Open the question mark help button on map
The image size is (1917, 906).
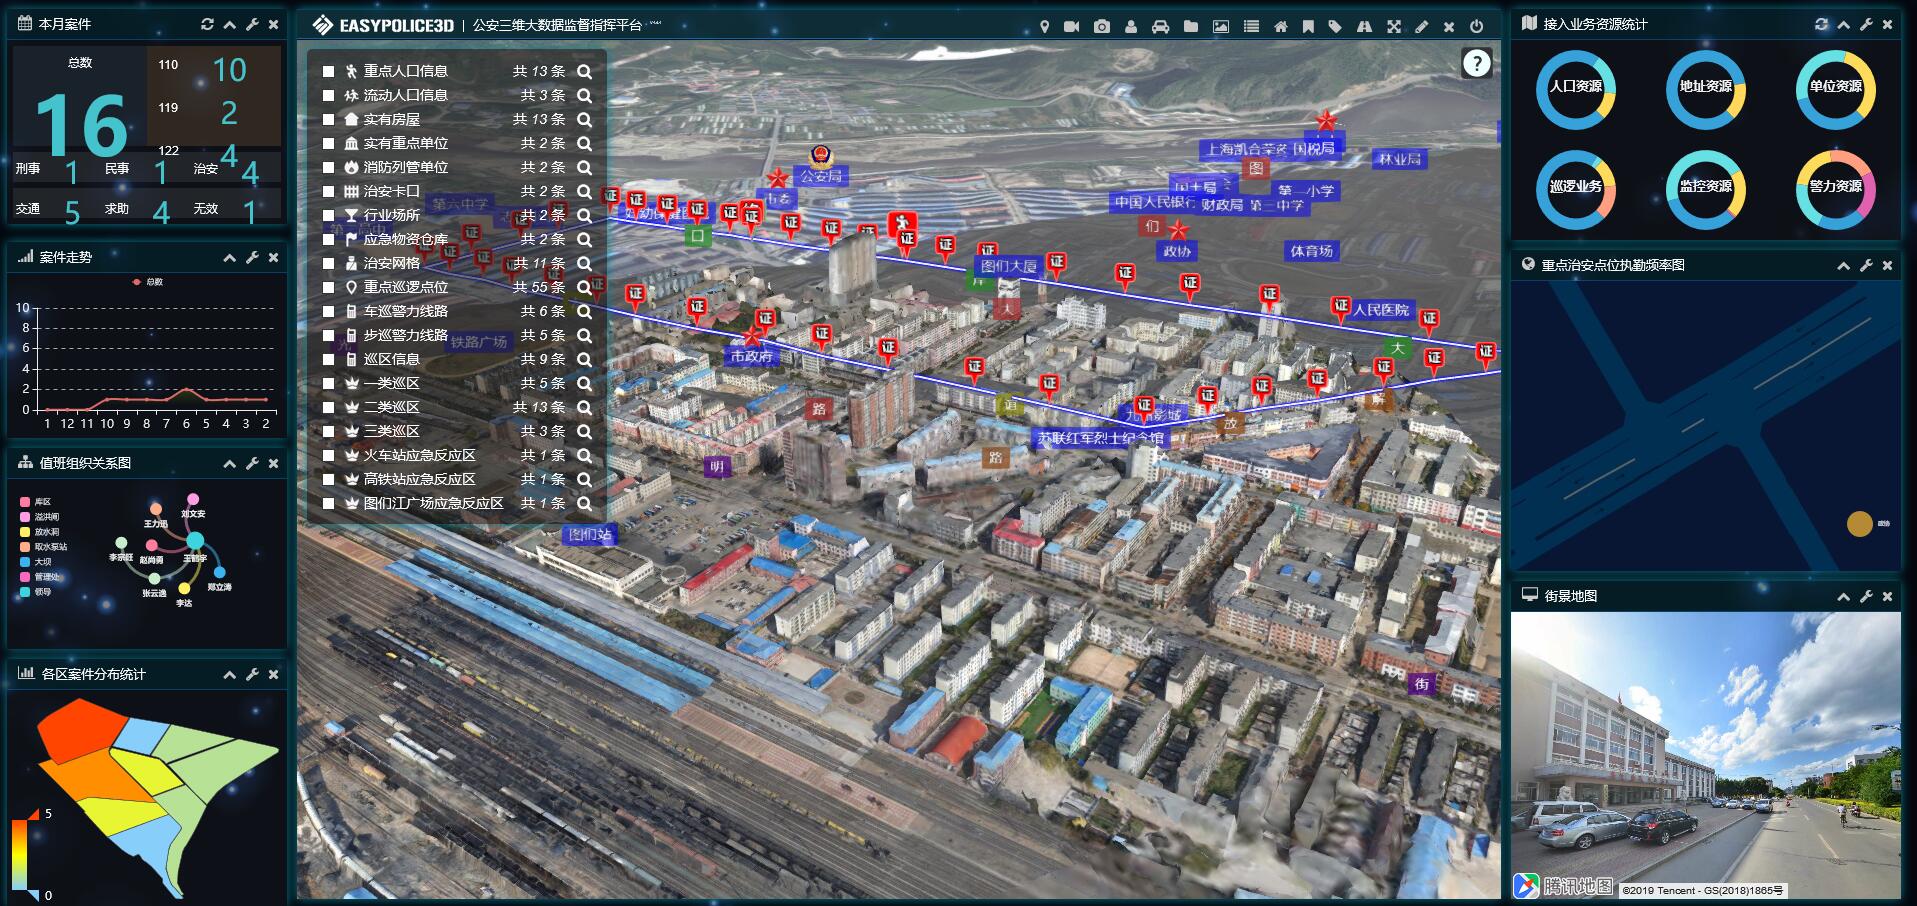[1477, 63]
